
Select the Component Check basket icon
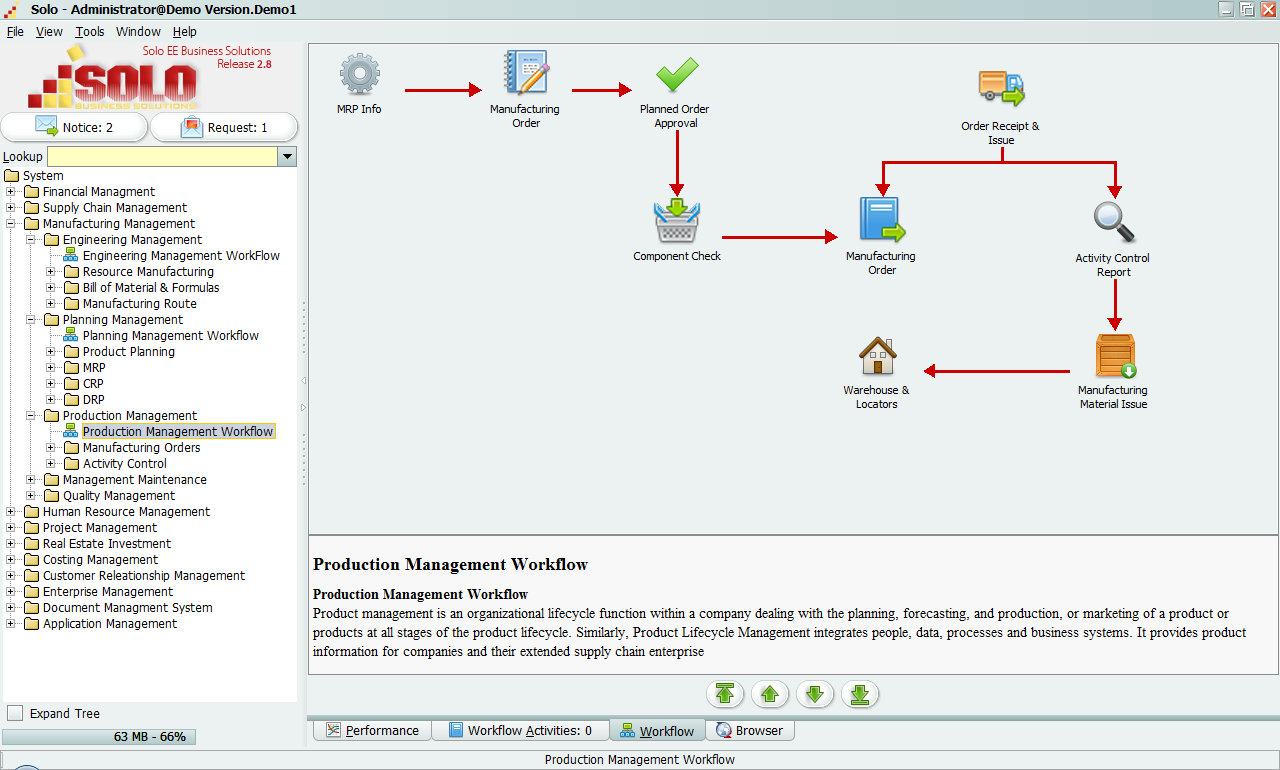(677, 222)
